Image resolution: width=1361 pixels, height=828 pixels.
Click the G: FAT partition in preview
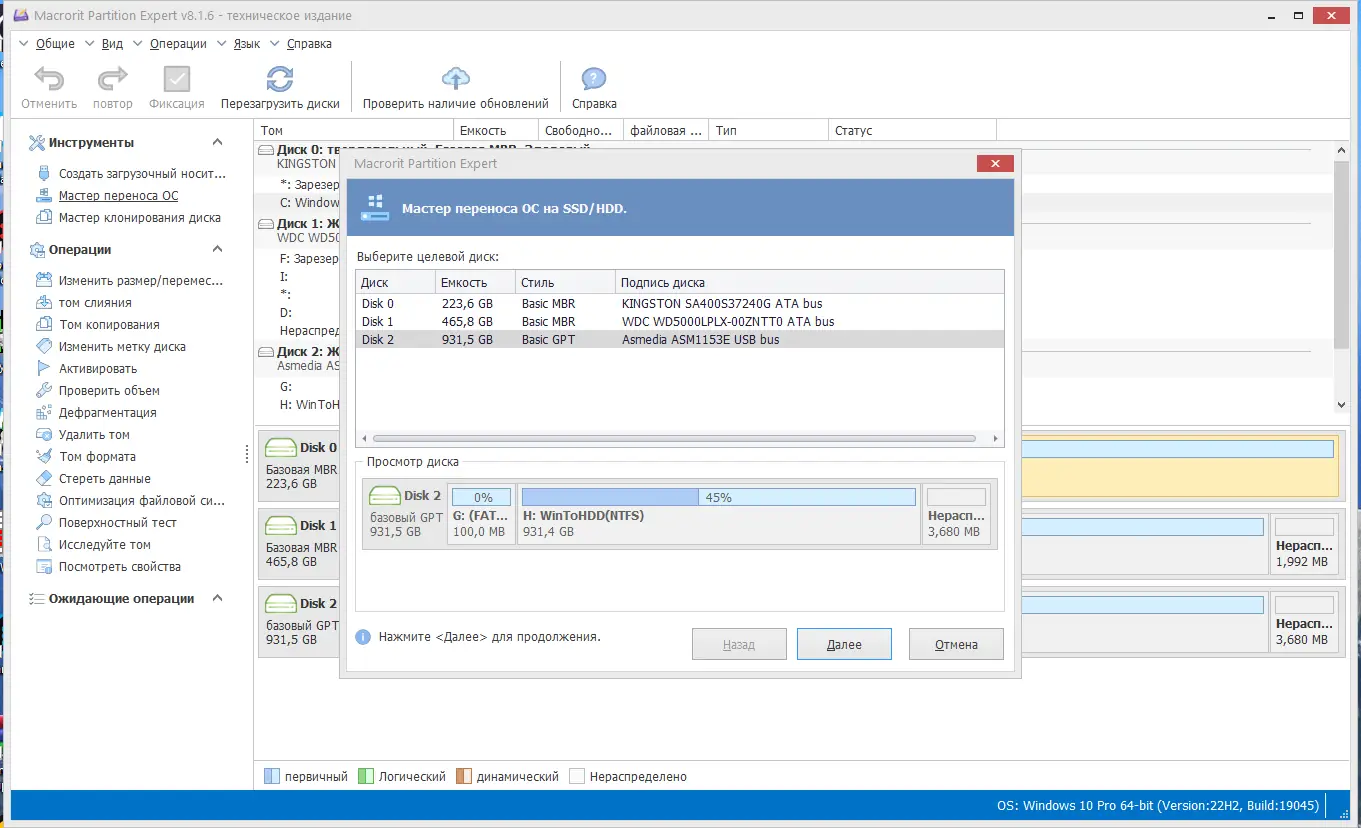tap(481, 514)
